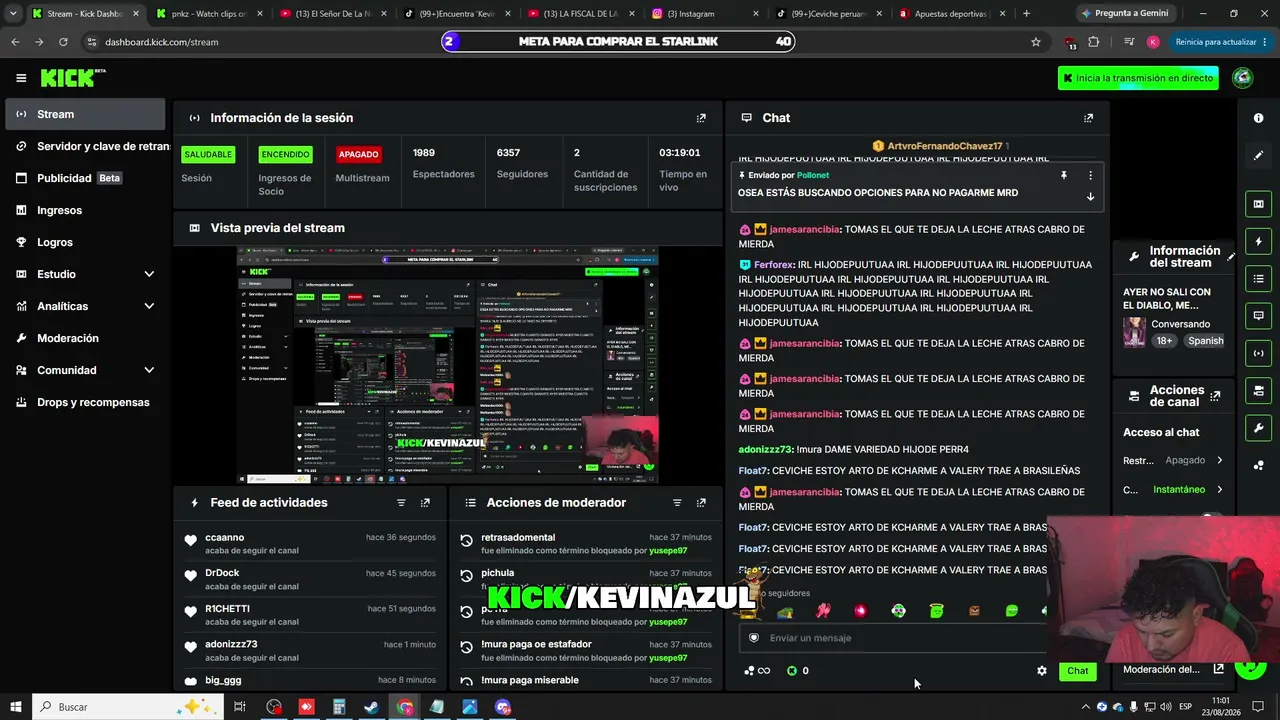Click chat username Ferforex
1280x720 pixels.
[773, 265]
